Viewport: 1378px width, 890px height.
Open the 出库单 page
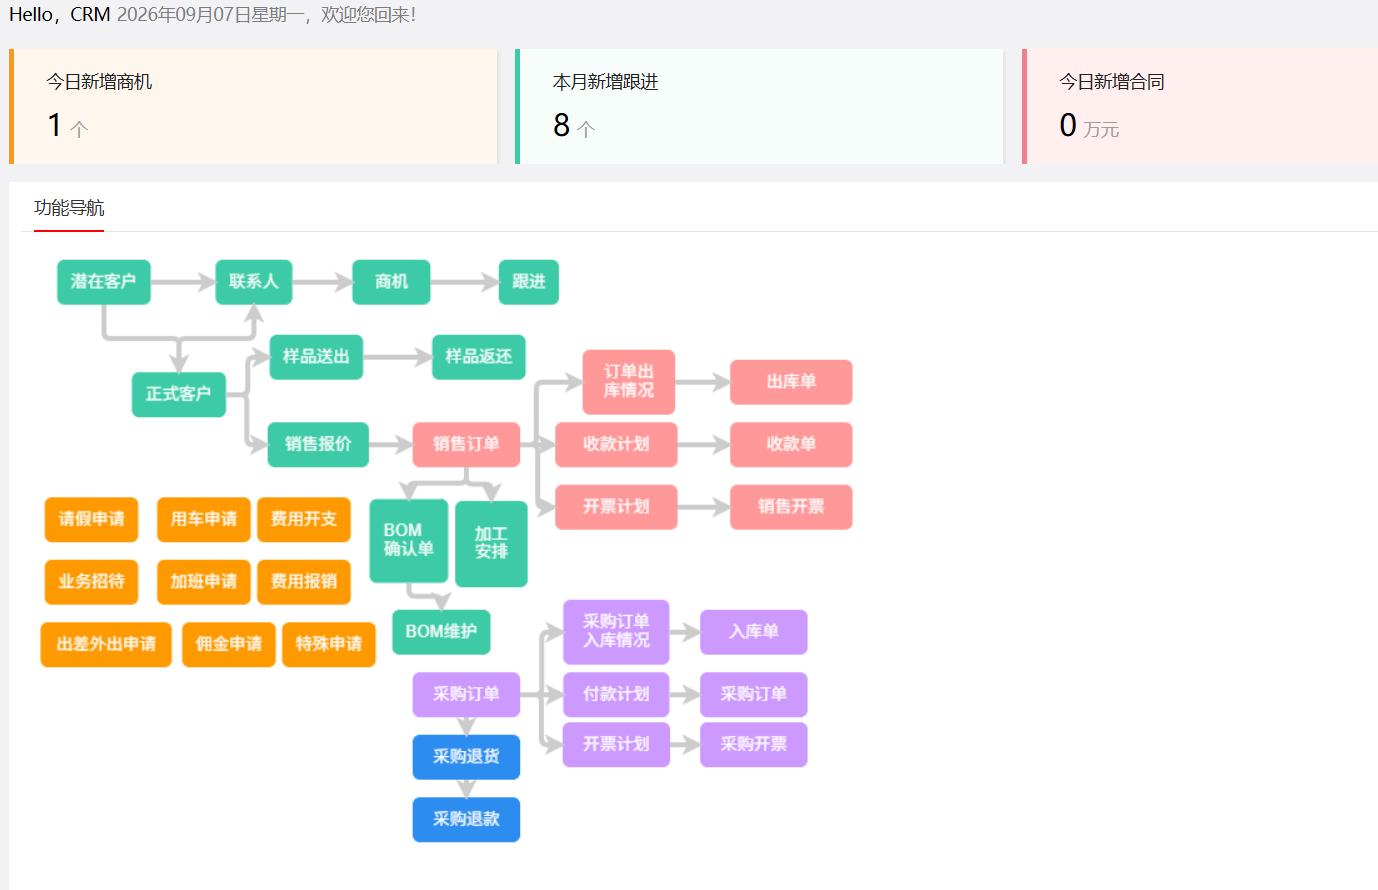[791, 382]
